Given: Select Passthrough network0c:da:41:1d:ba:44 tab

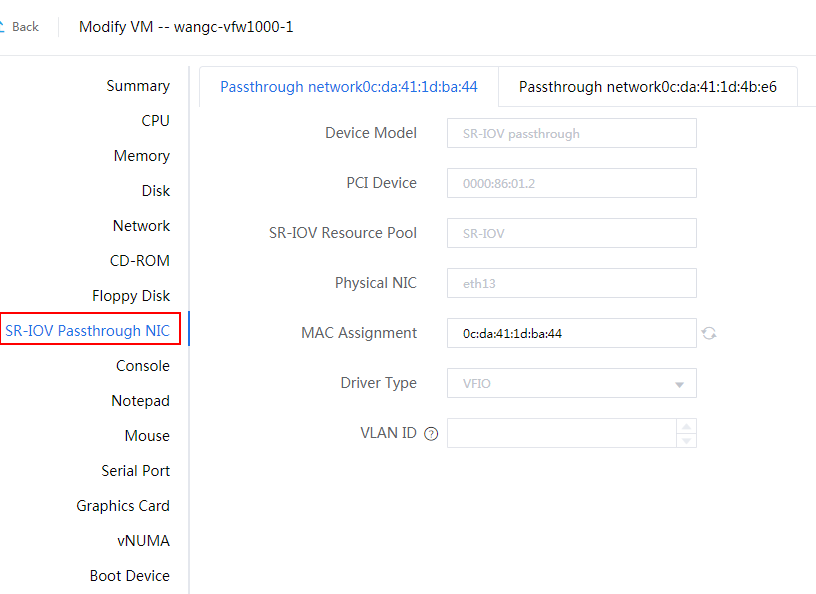Looking at the screenshot, I should (349, 87).
